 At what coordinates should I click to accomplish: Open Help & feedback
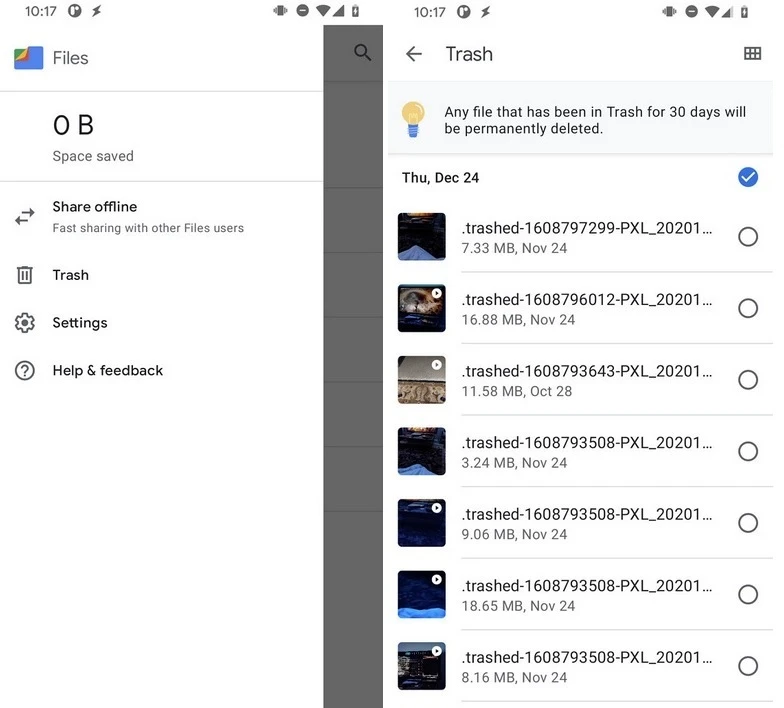(107, 371)
